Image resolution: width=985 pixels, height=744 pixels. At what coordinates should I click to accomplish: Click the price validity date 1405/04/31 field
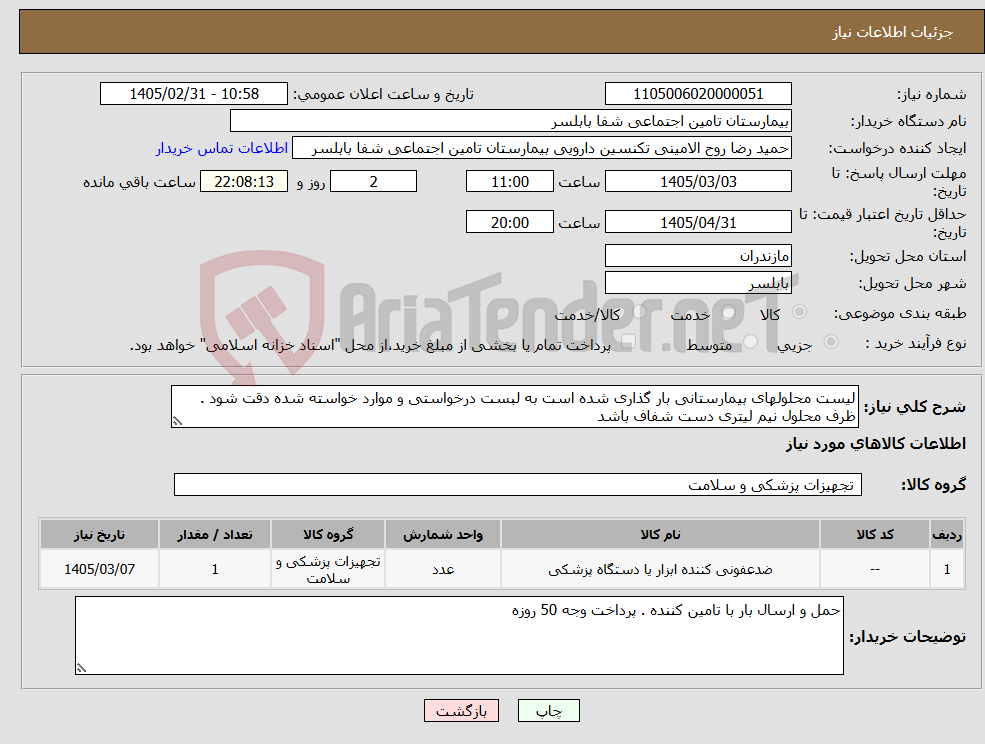[x=698, y=222]
